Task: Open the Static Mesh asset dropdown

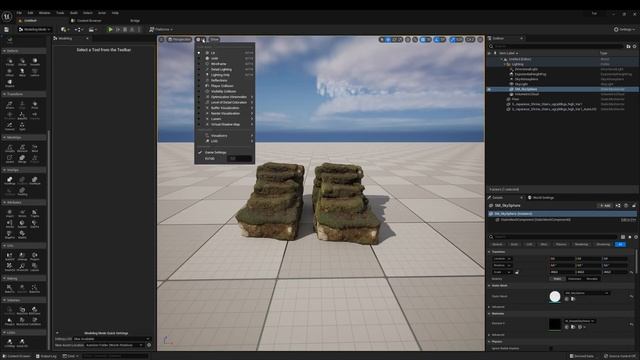Action: click(587, 293)
